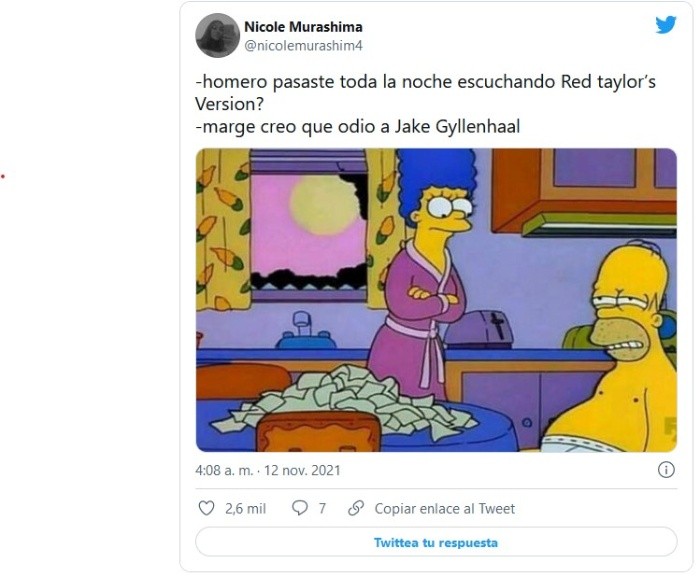700x577 pixels.
Task: Click the reply count showing 7
Action: 322,508
